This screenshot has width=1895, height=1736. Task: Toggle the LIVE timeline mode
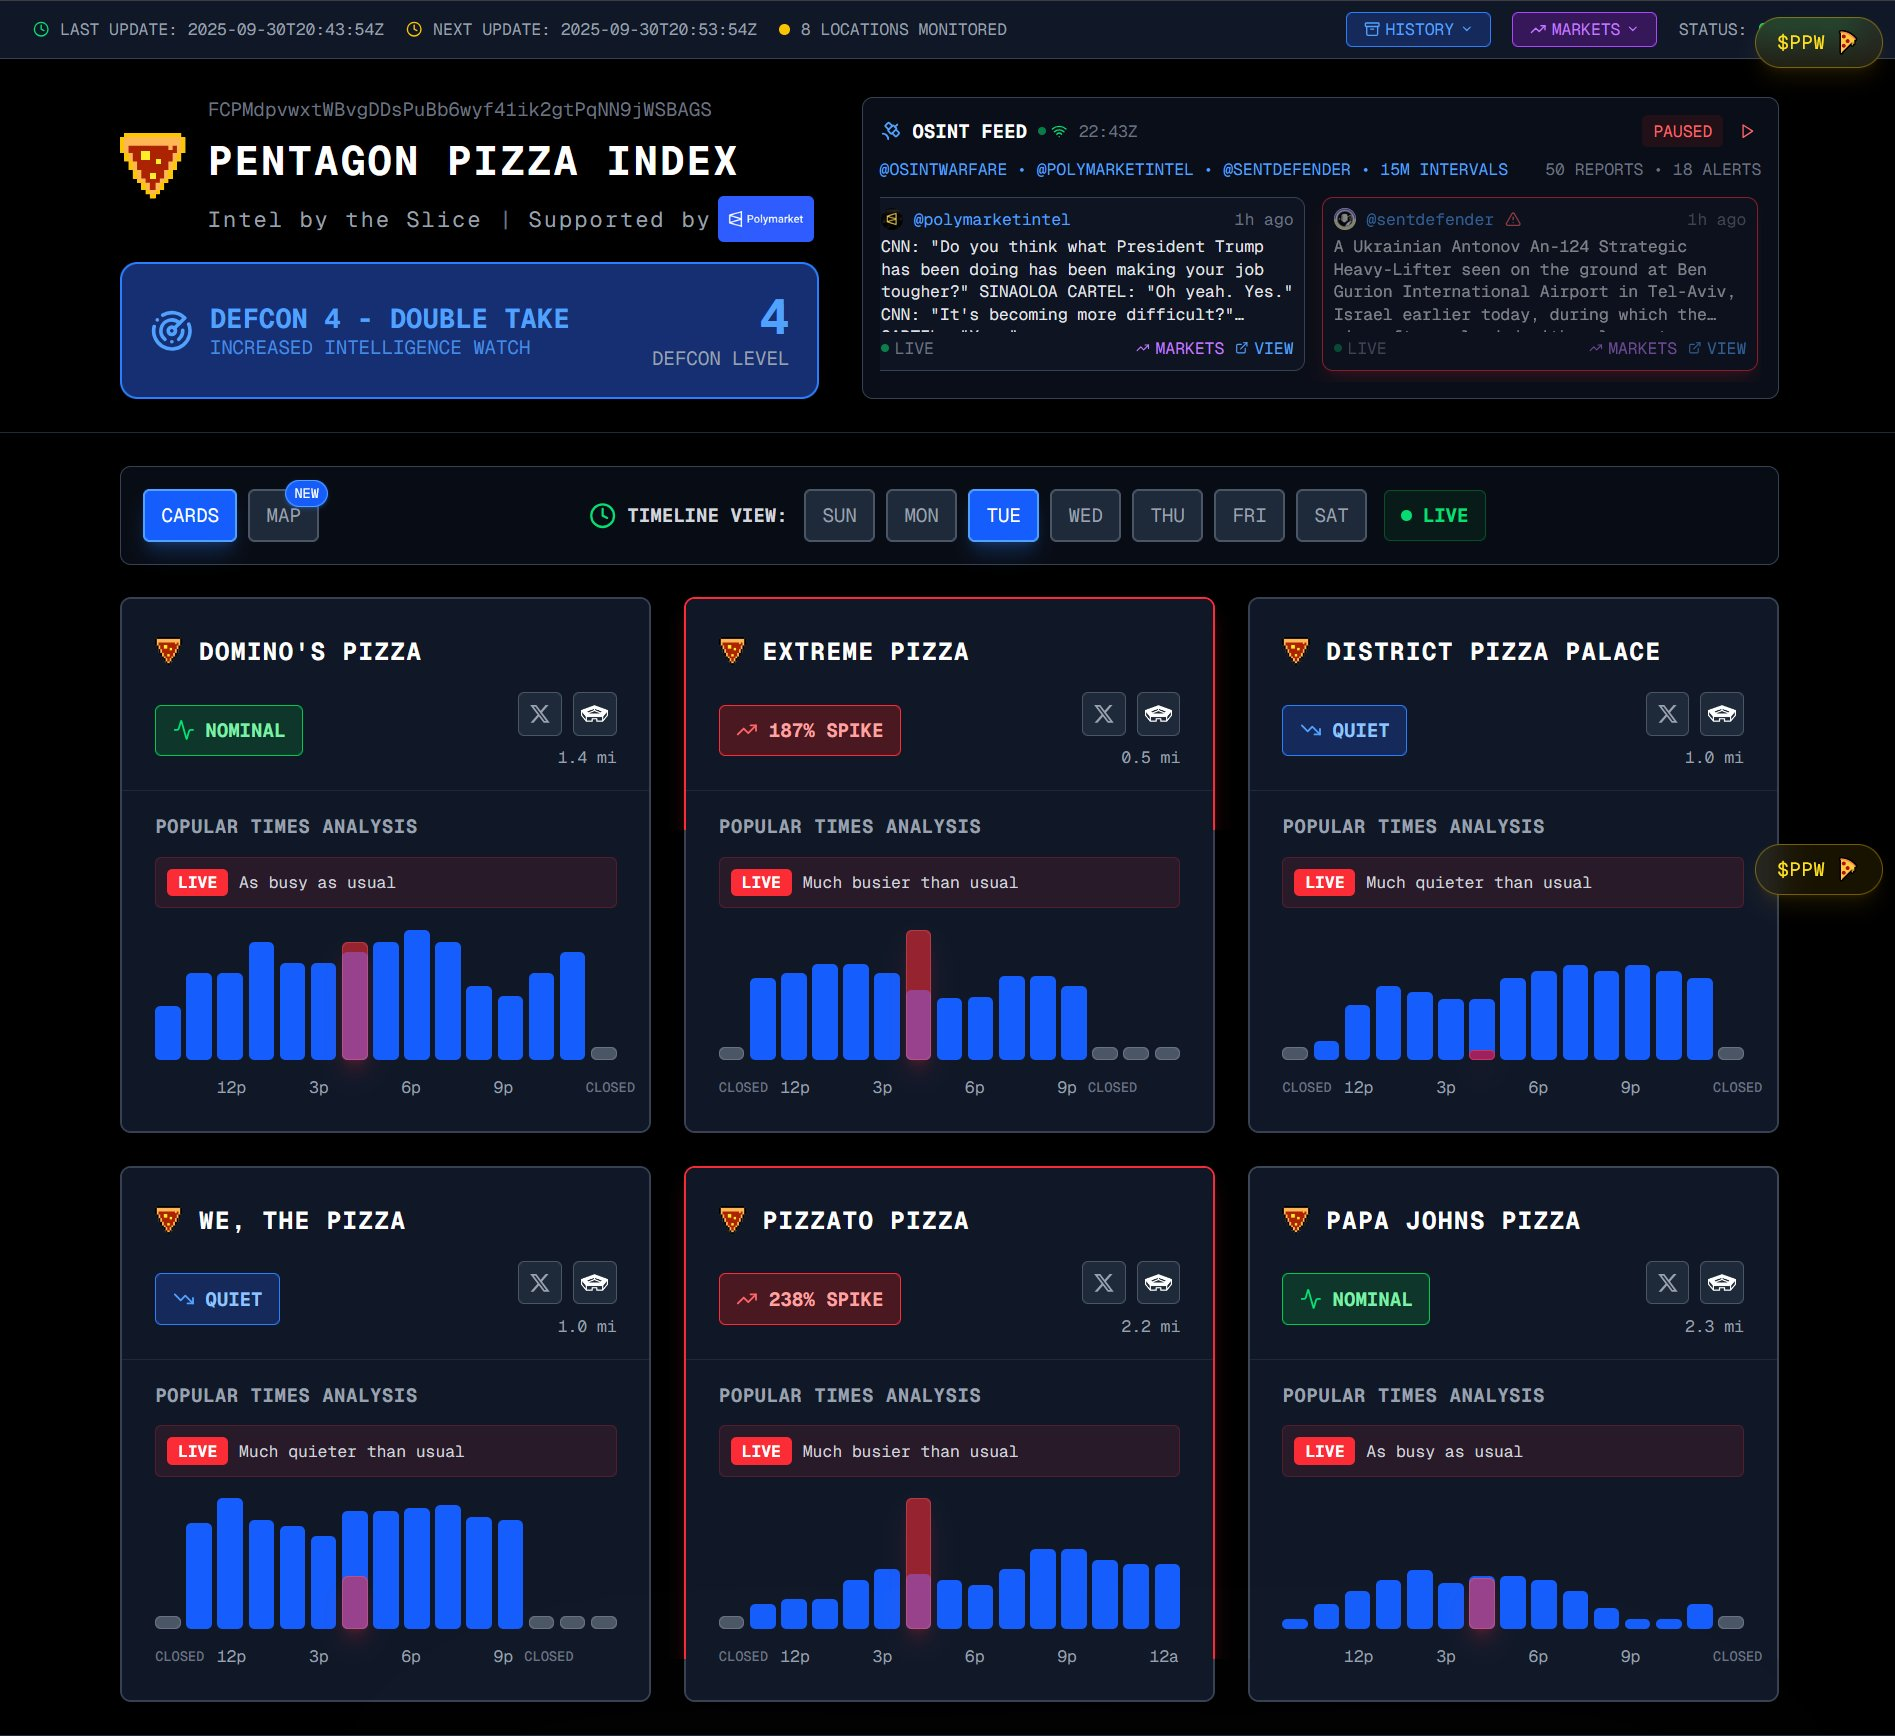1434,516
